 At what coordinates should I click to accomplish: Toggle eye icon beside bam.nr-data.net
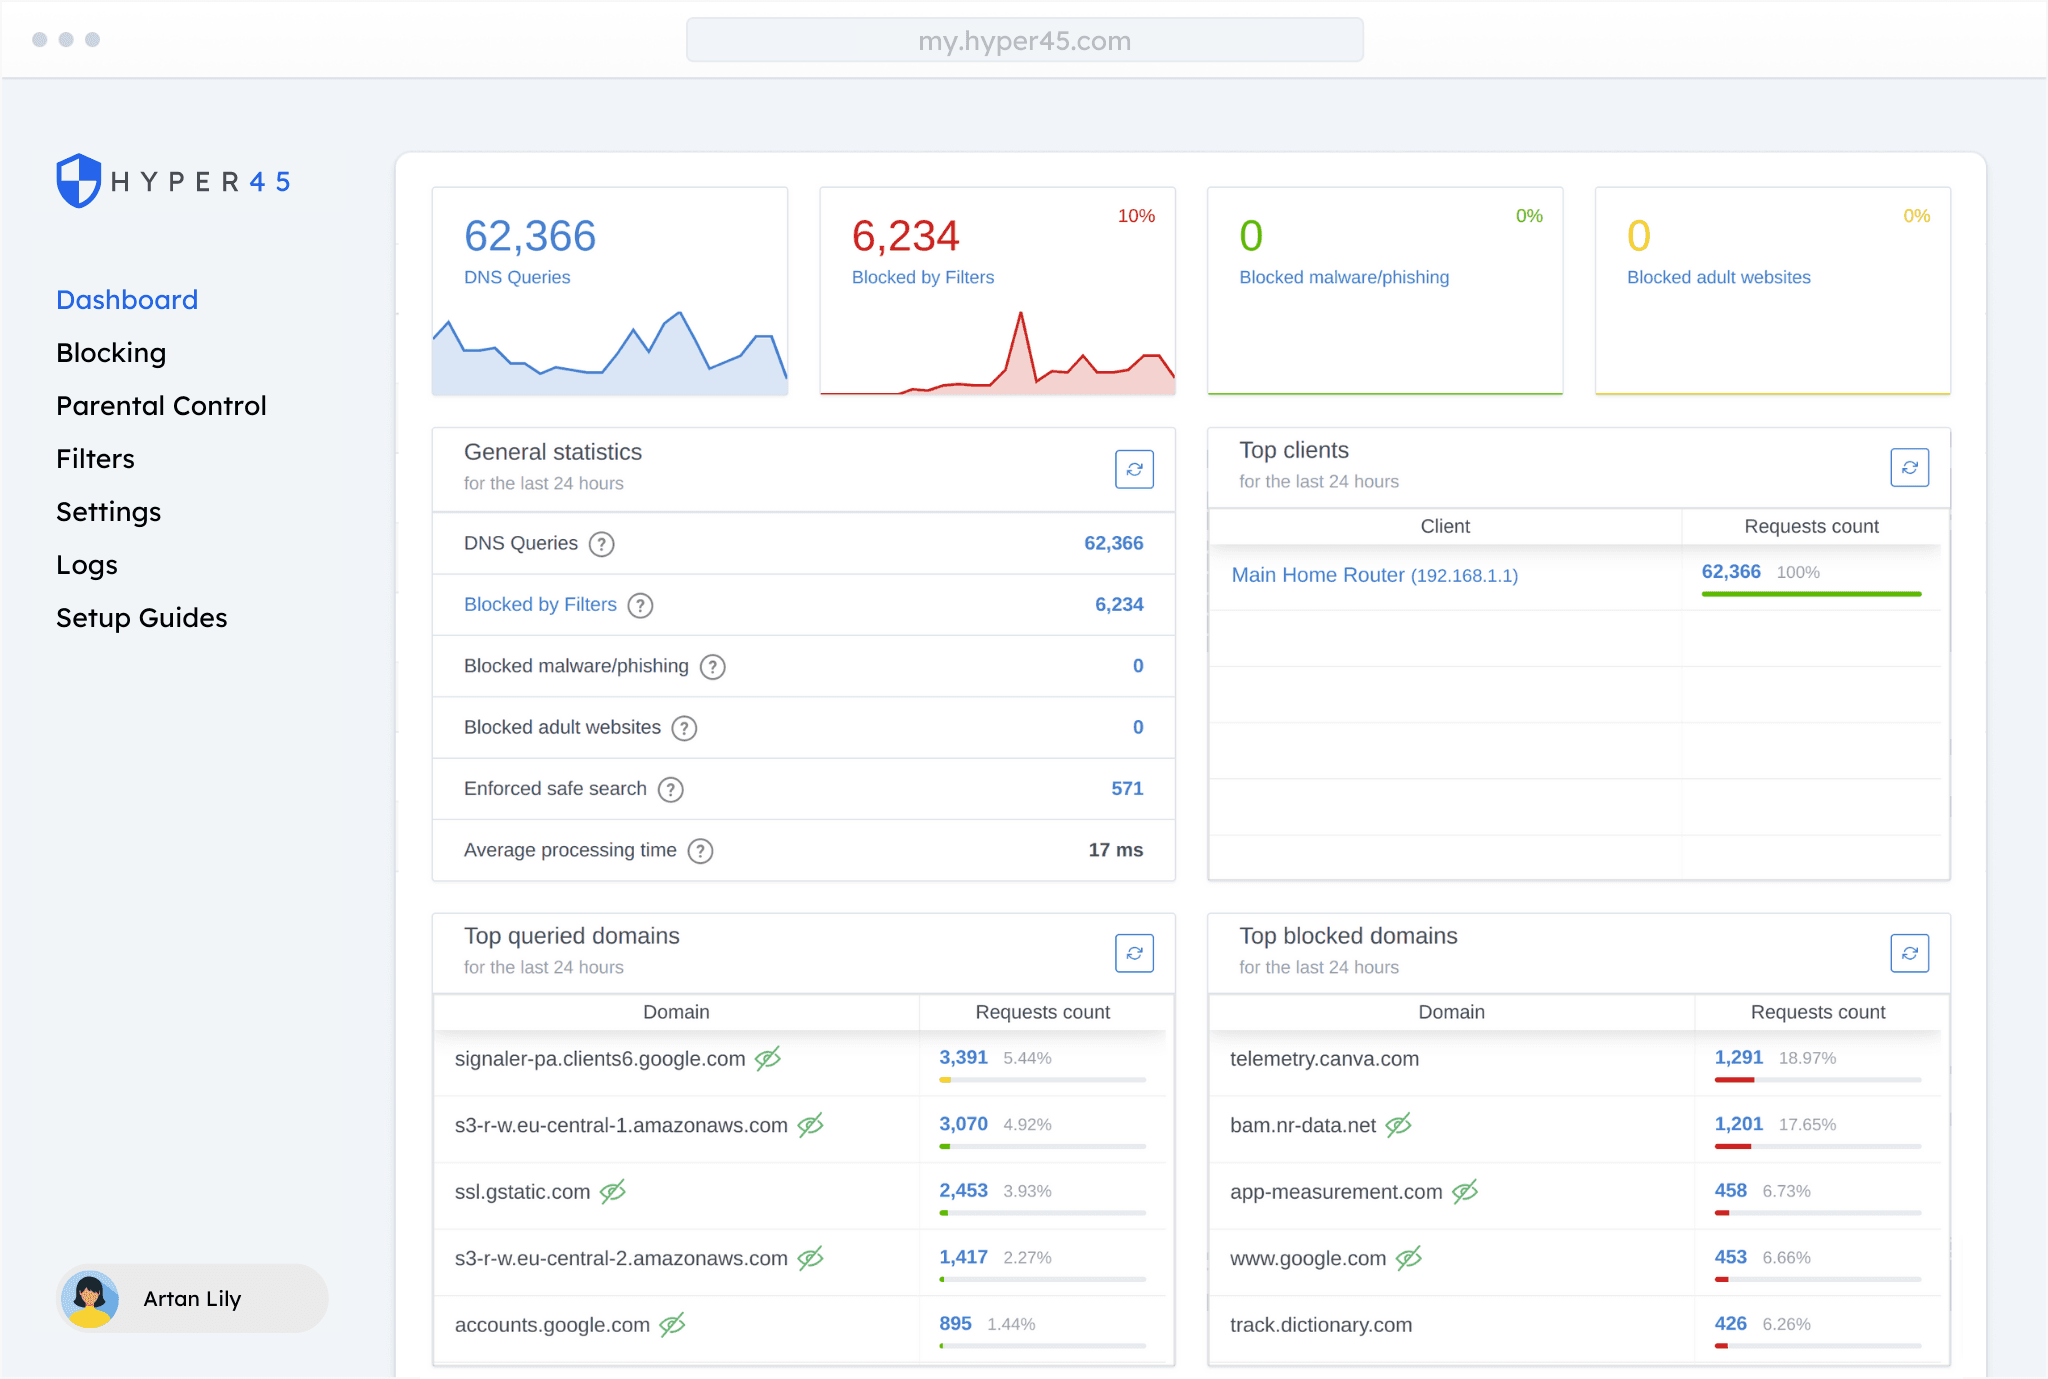coord(1399,1125)
